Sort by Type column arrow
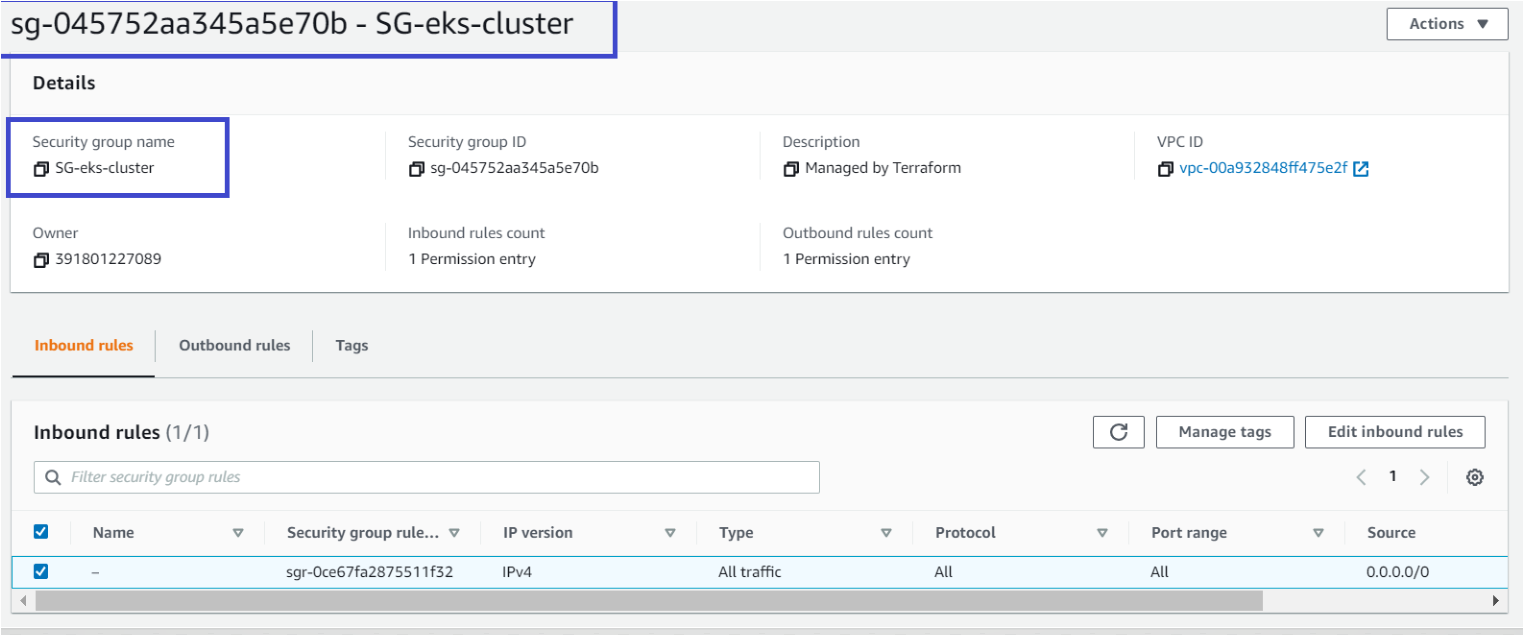This screenshot has width=1524, height=636. tap(886, 533)
